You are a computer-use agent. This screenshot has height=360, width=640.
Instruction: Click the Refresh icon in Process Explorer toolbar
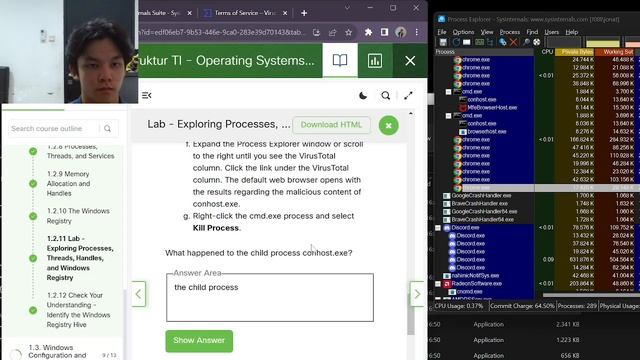coord(456,42)
